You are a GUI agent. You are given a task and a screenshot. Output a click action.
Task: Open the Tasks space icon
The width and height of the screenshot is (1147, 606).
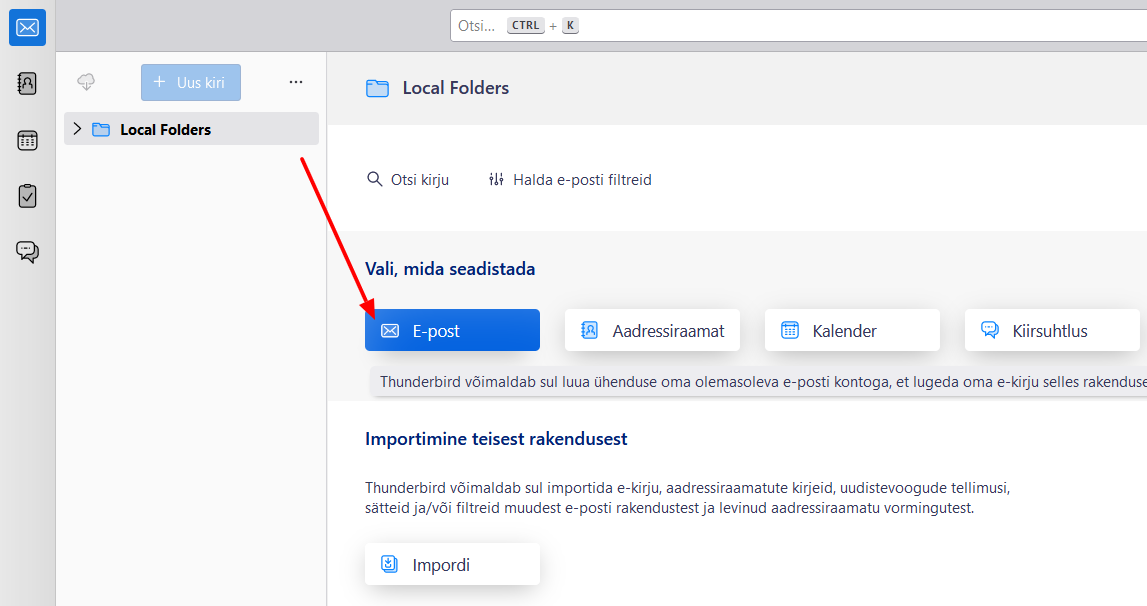27,196
